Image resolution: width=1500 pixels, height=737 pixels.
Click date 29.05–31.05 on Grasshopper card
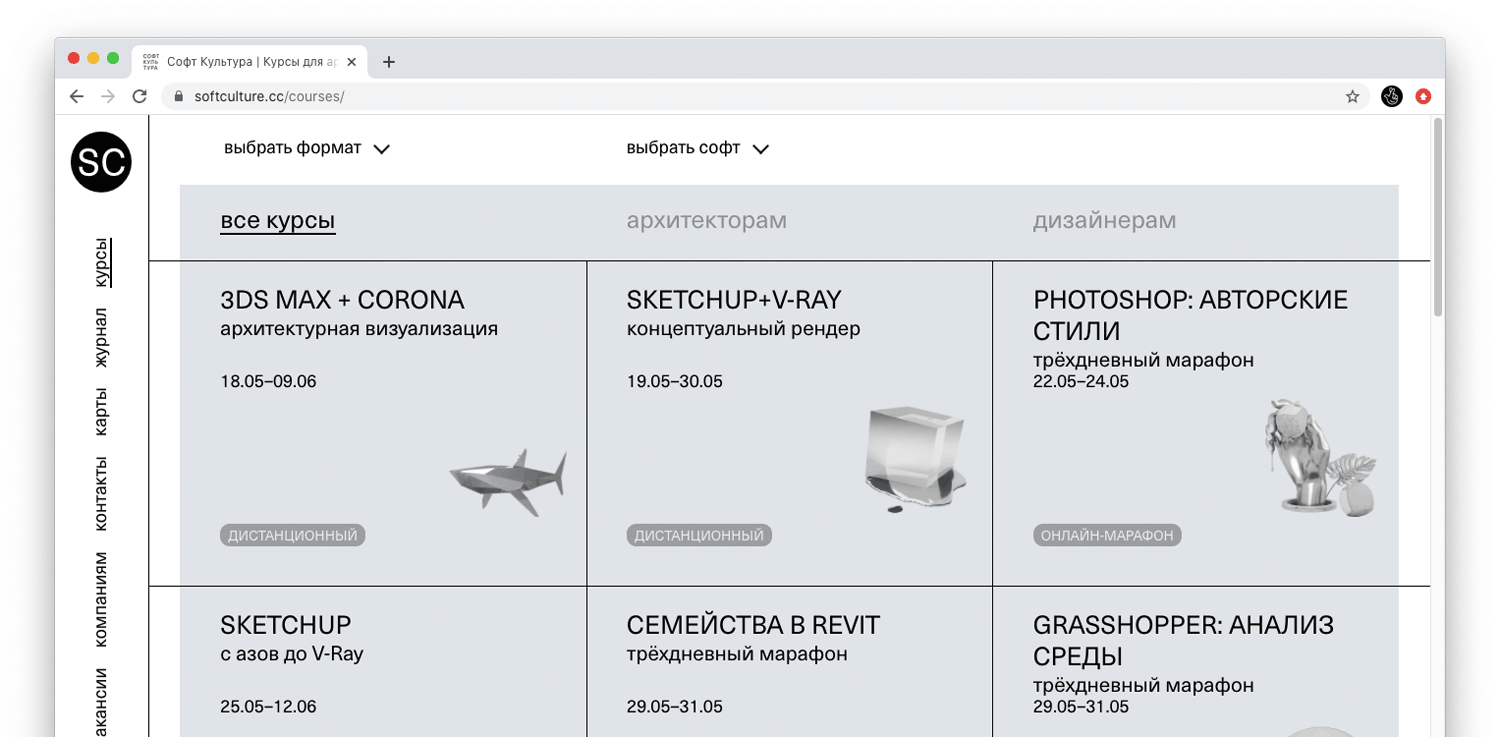(x=1081, y=706)
